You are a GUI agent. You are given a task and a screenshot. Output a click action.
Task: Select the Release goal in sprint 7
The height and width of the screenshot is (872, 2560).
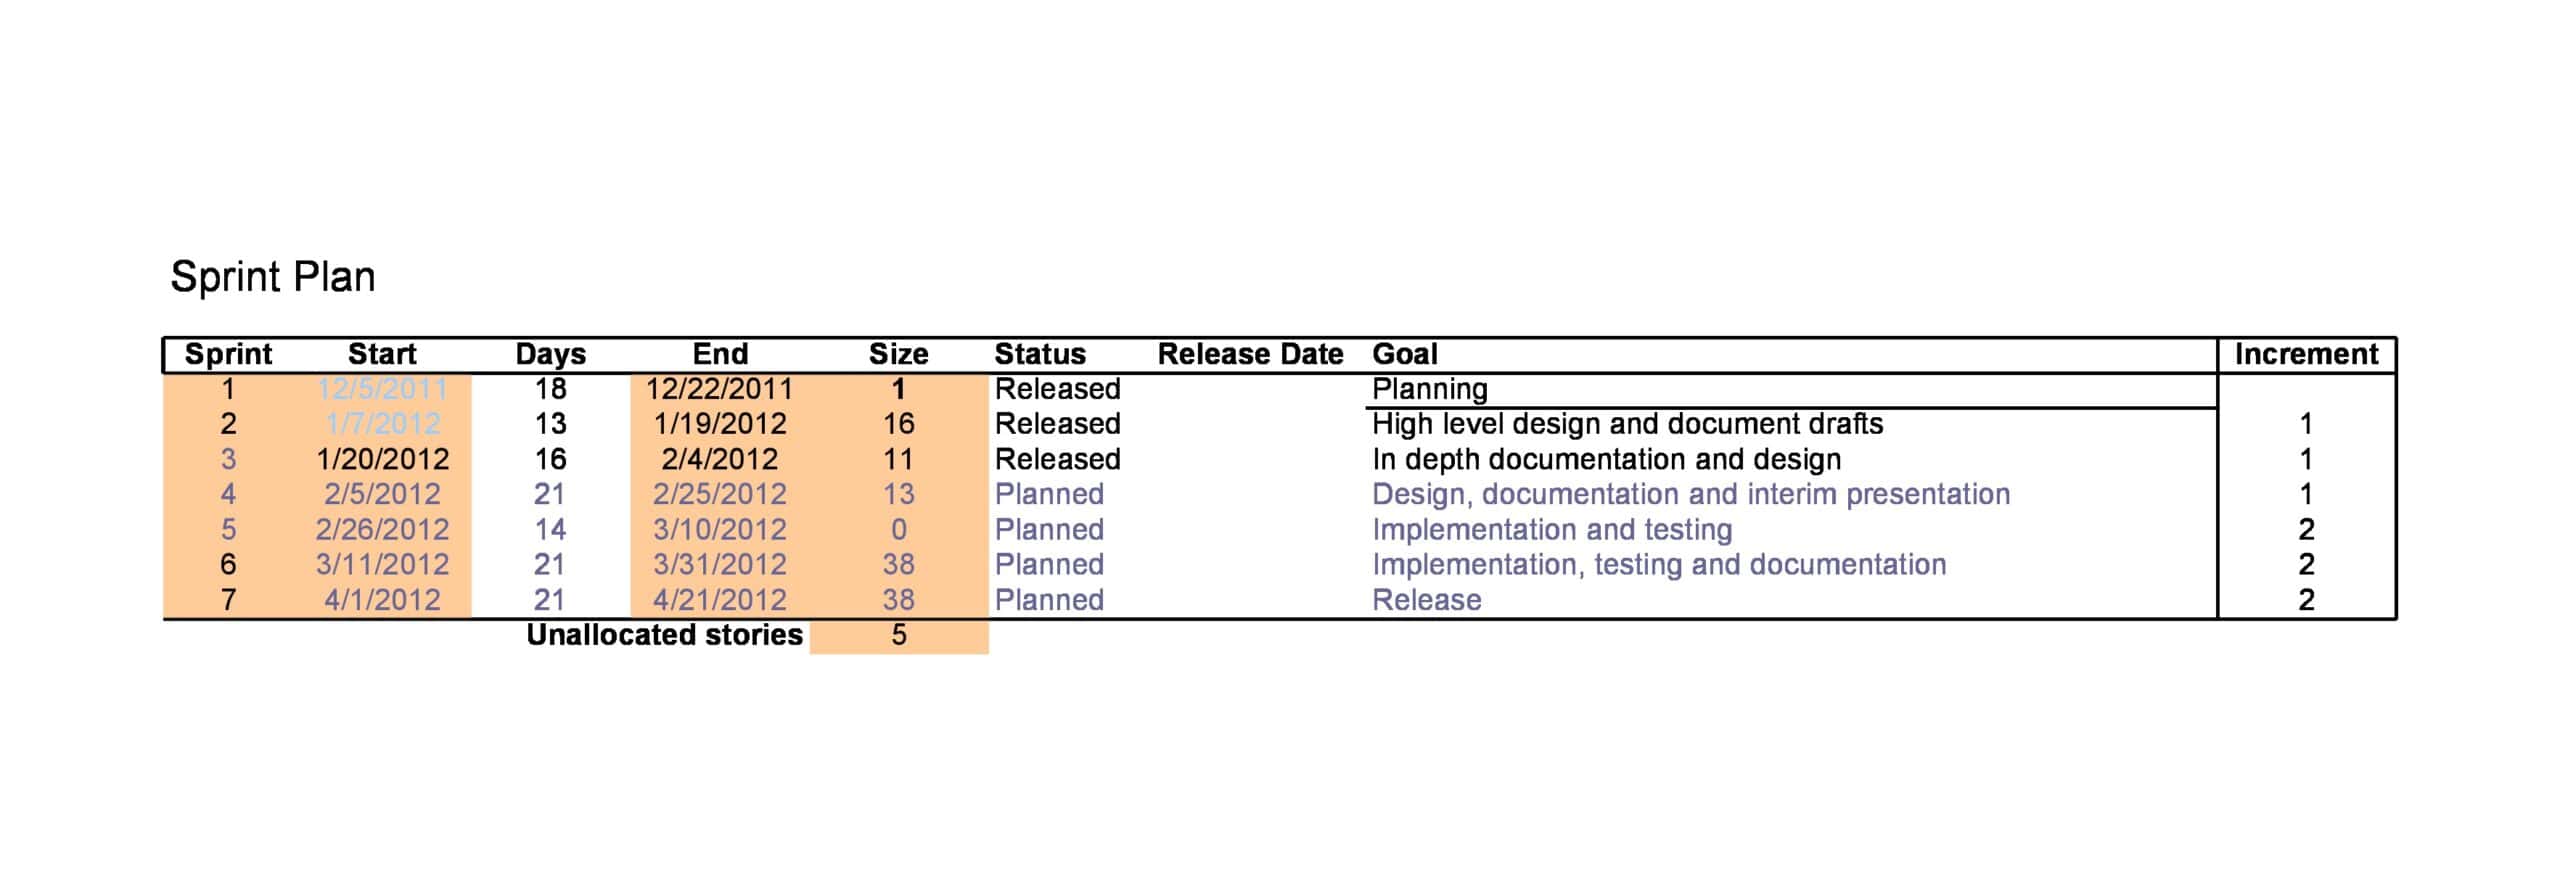click(x=1426, y=600)
